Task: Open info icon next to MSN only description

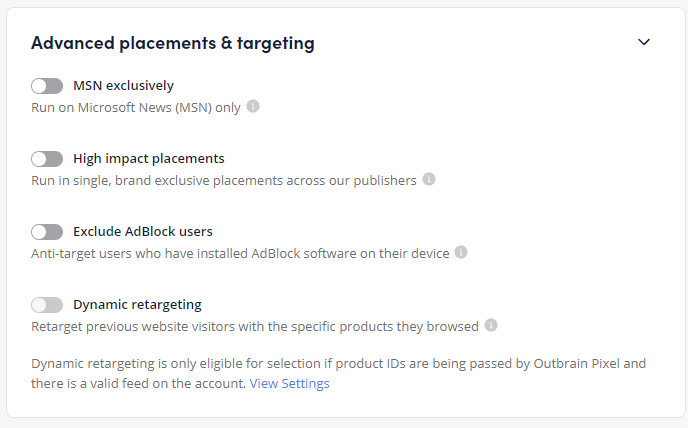Action: pyautogui.click(x=253, y=106)
